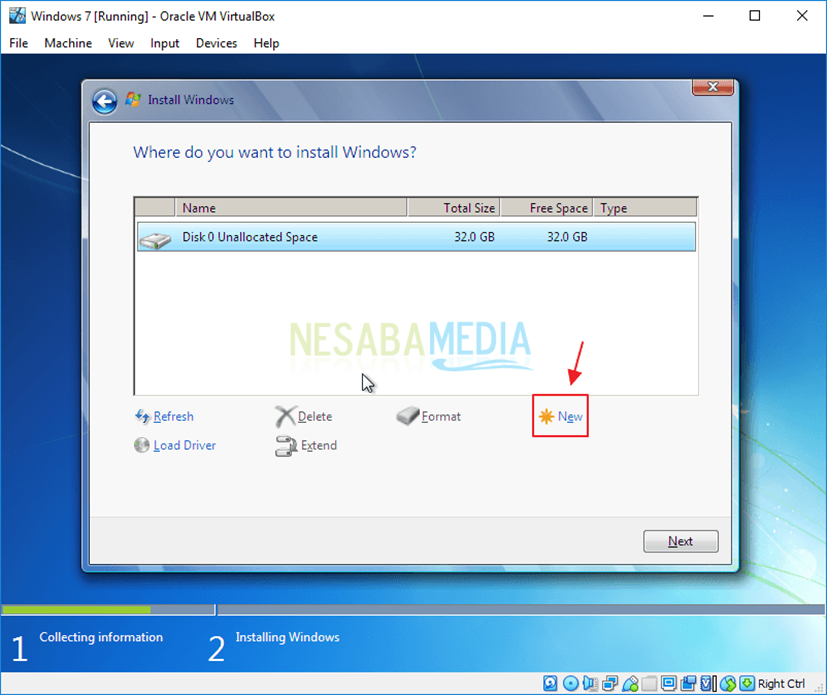The height and width of the screenshot is (695, 827).
Task: Select Disk 0 Unallocated Space row
Action: pos(415,237)
